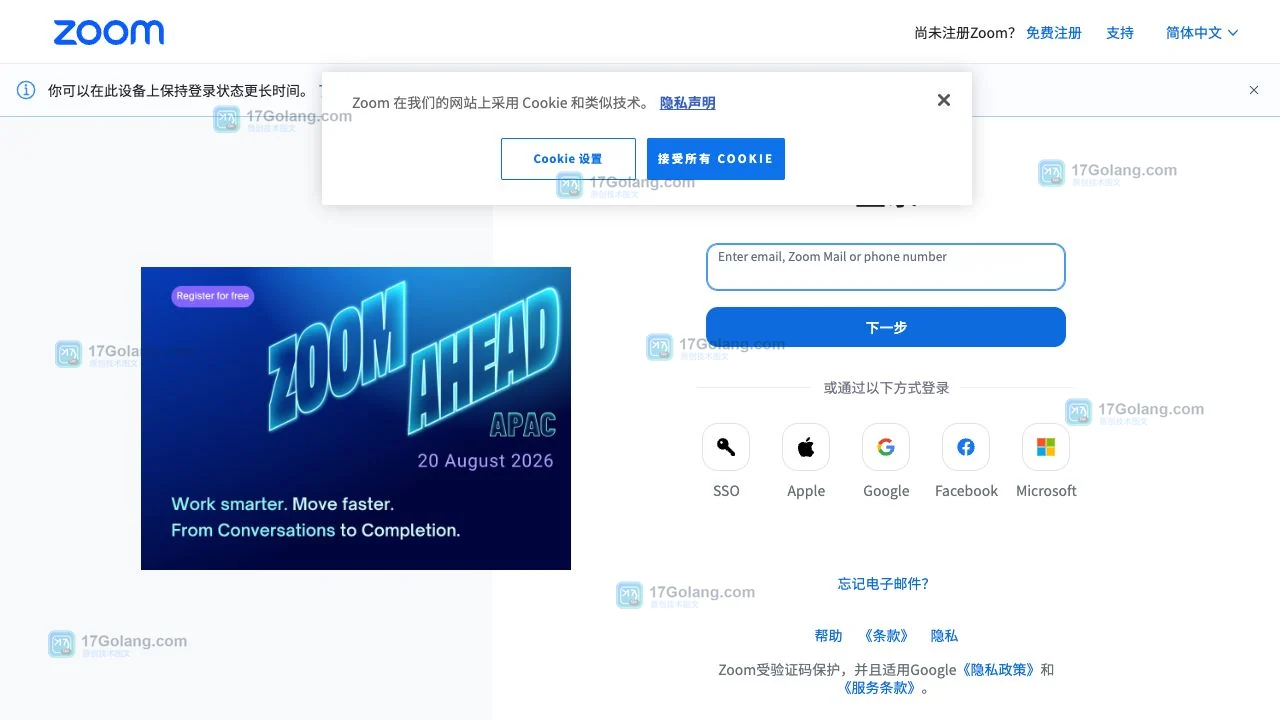Open Google 《隐私政策》 link

999,670
